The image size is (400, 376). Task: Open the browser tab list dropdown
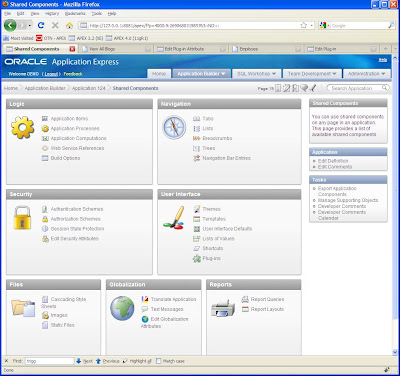[395, 49]
